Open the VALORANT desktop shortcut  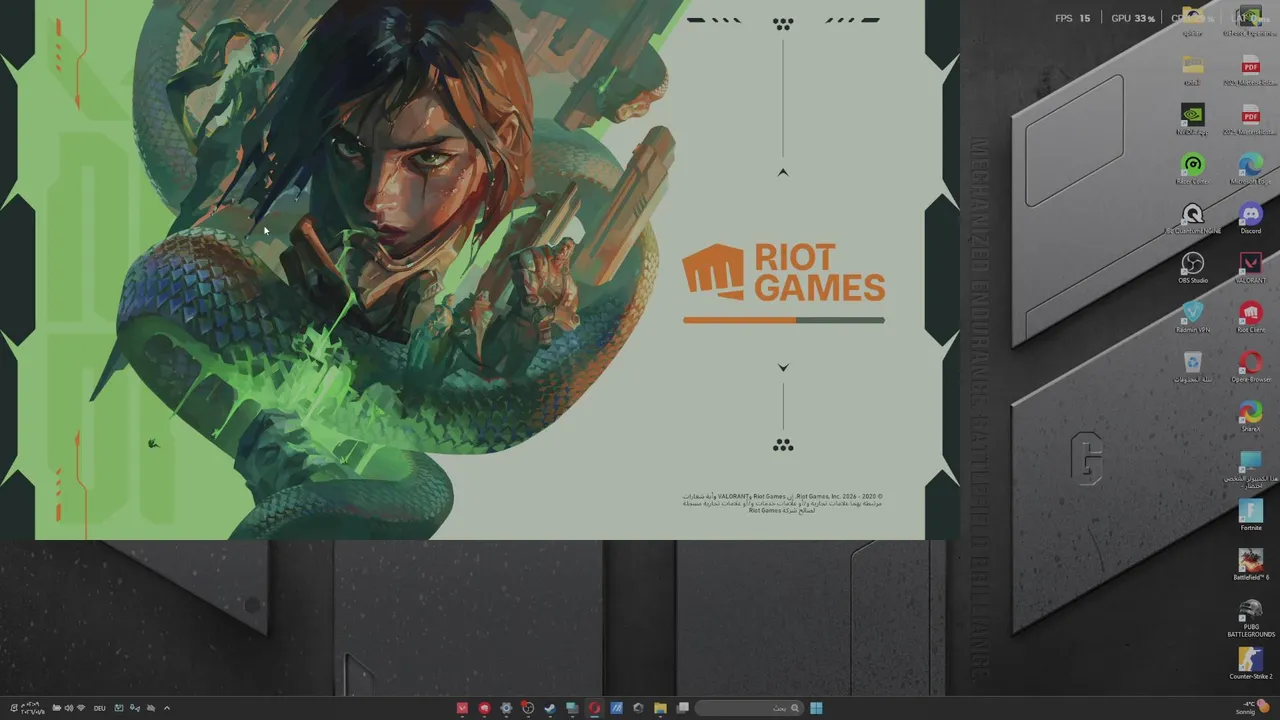click(1250, 268)
